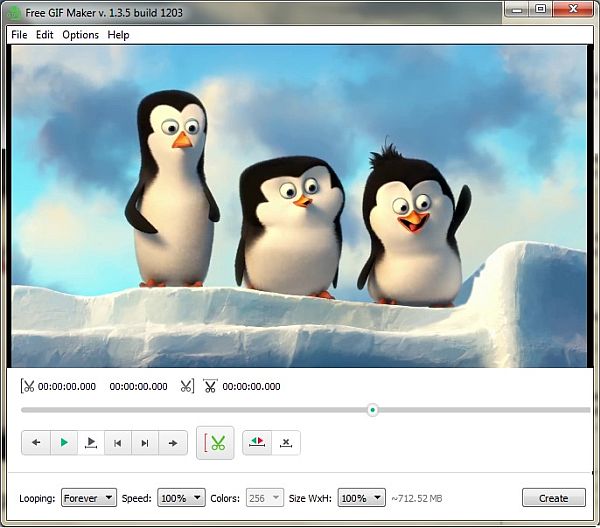Open the Size WxH 100% dropdown
This screenshot has height=528, width=600.
(x=361, y=498)
